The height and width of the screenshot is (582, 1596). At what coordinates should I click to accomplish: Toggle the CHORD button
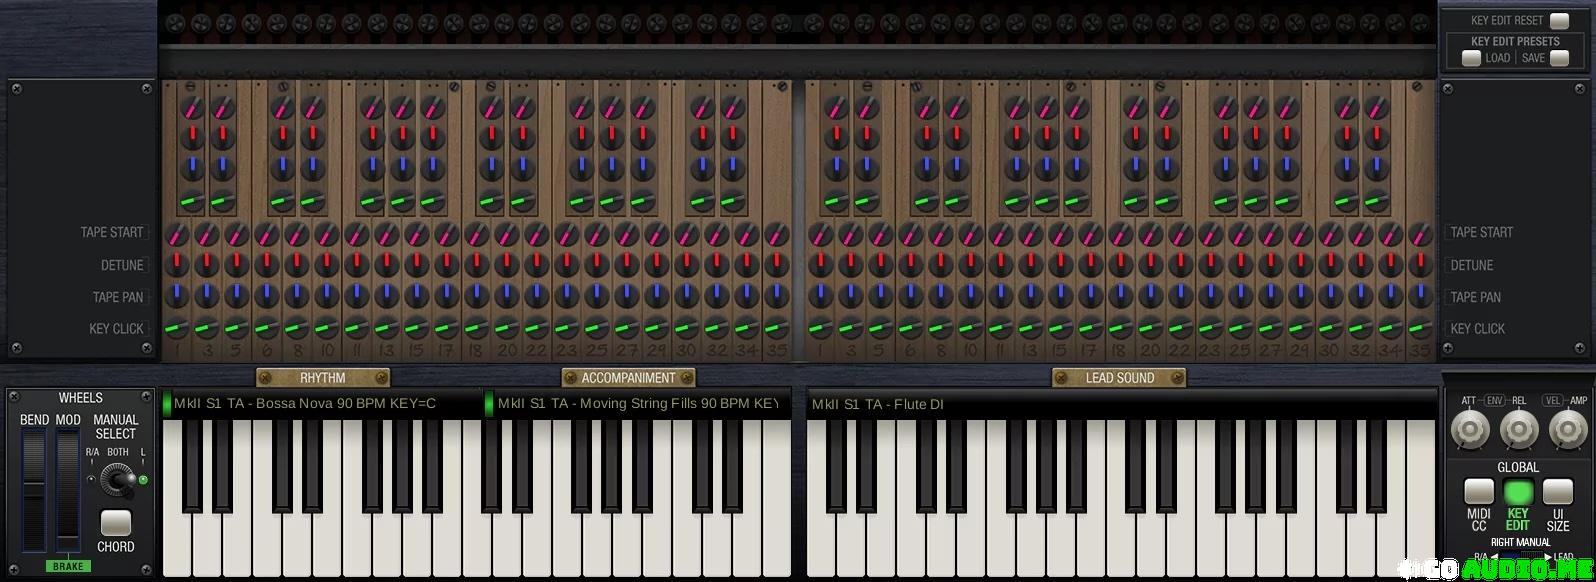point(116,523)
